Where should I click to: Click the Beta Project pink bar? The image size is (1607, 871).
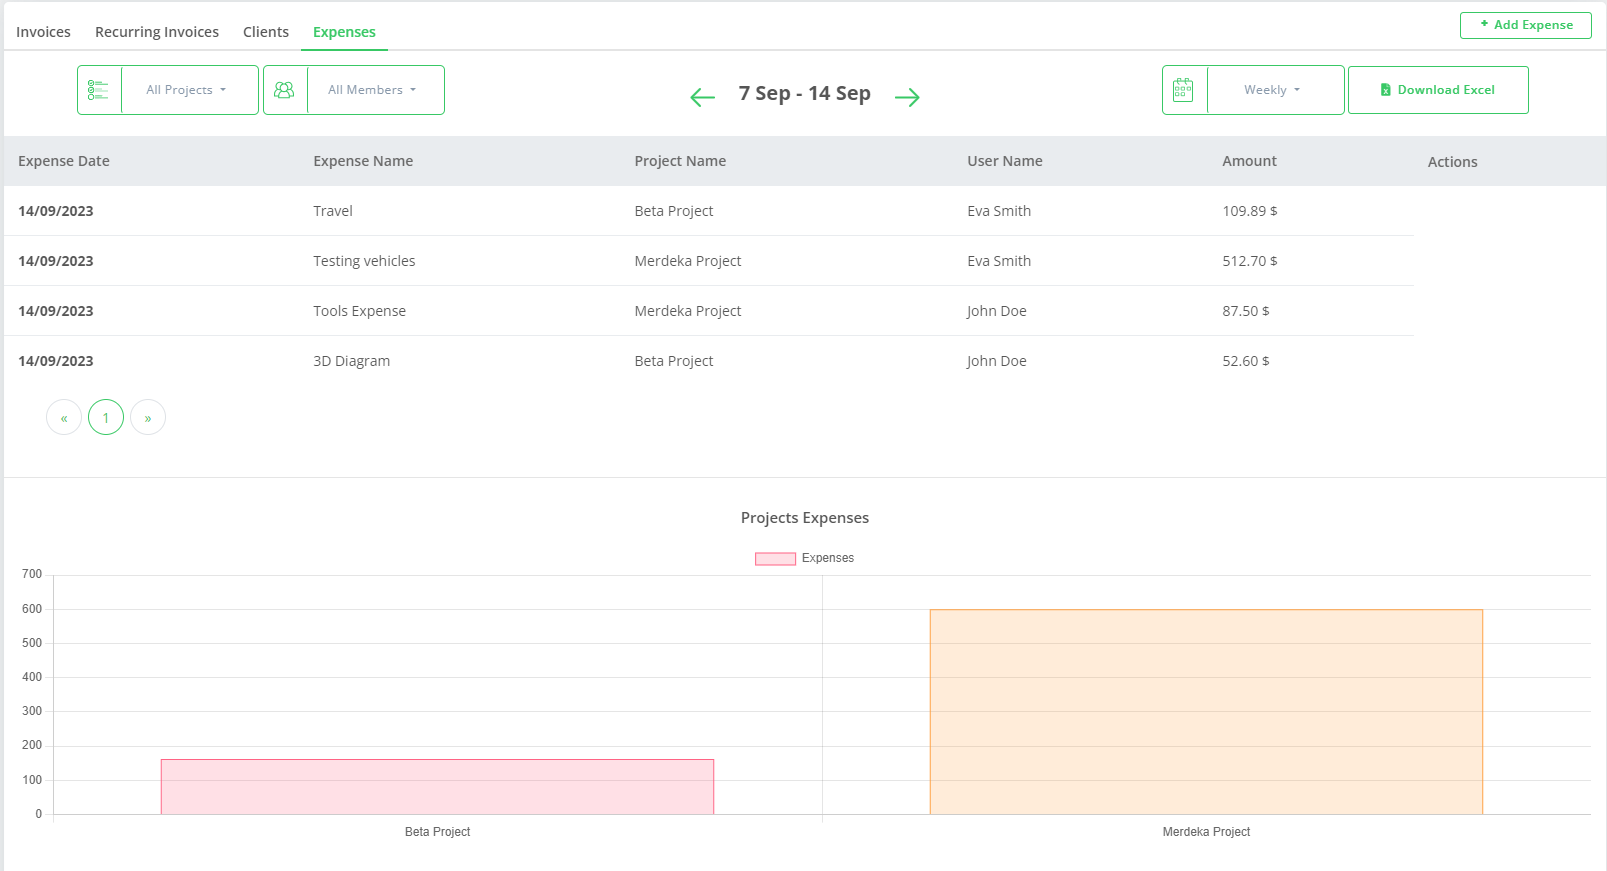(437, 786)
